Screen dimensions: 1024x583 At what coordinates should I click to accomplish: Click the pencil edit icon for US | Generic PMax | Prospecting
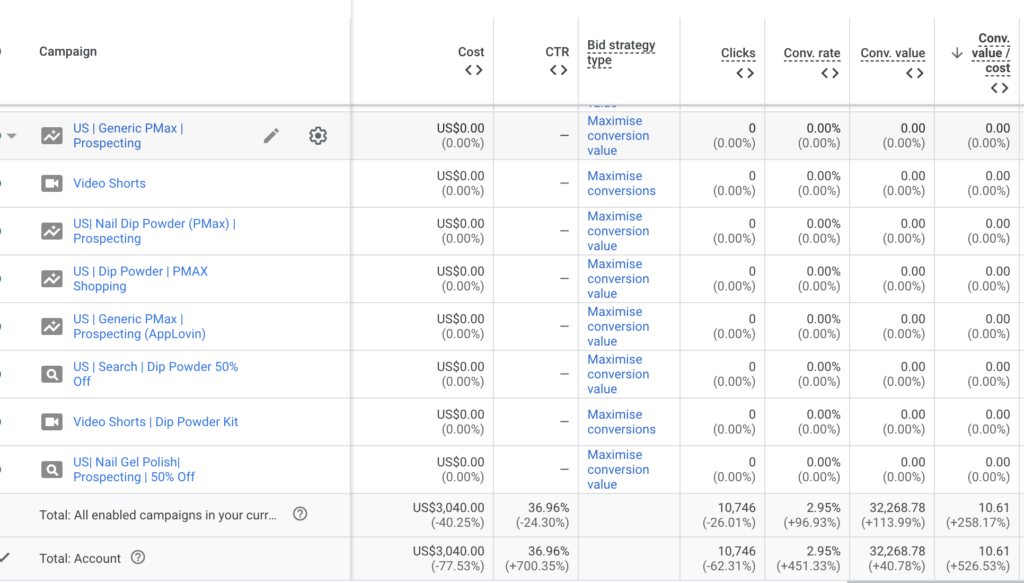pos(271,136)
